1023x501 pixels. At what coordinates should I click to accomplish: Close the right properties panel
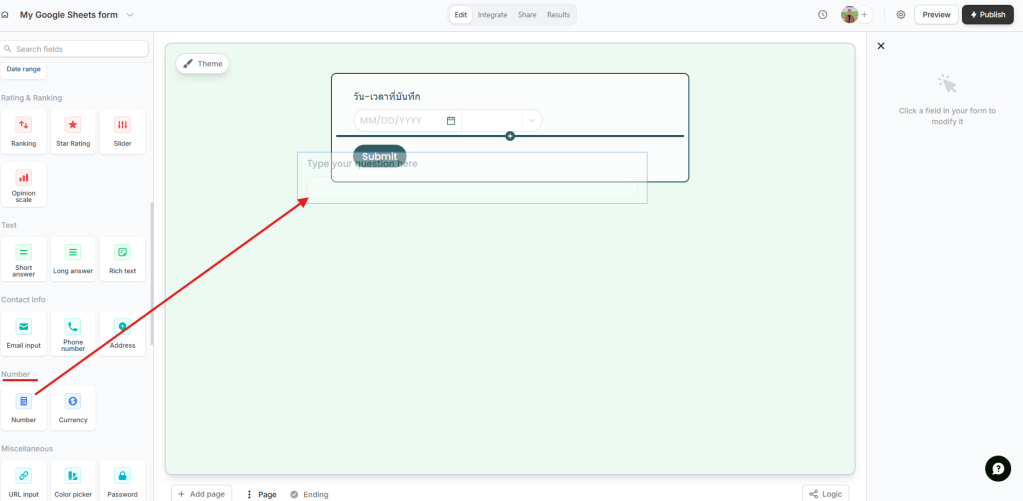coord(881,46)
